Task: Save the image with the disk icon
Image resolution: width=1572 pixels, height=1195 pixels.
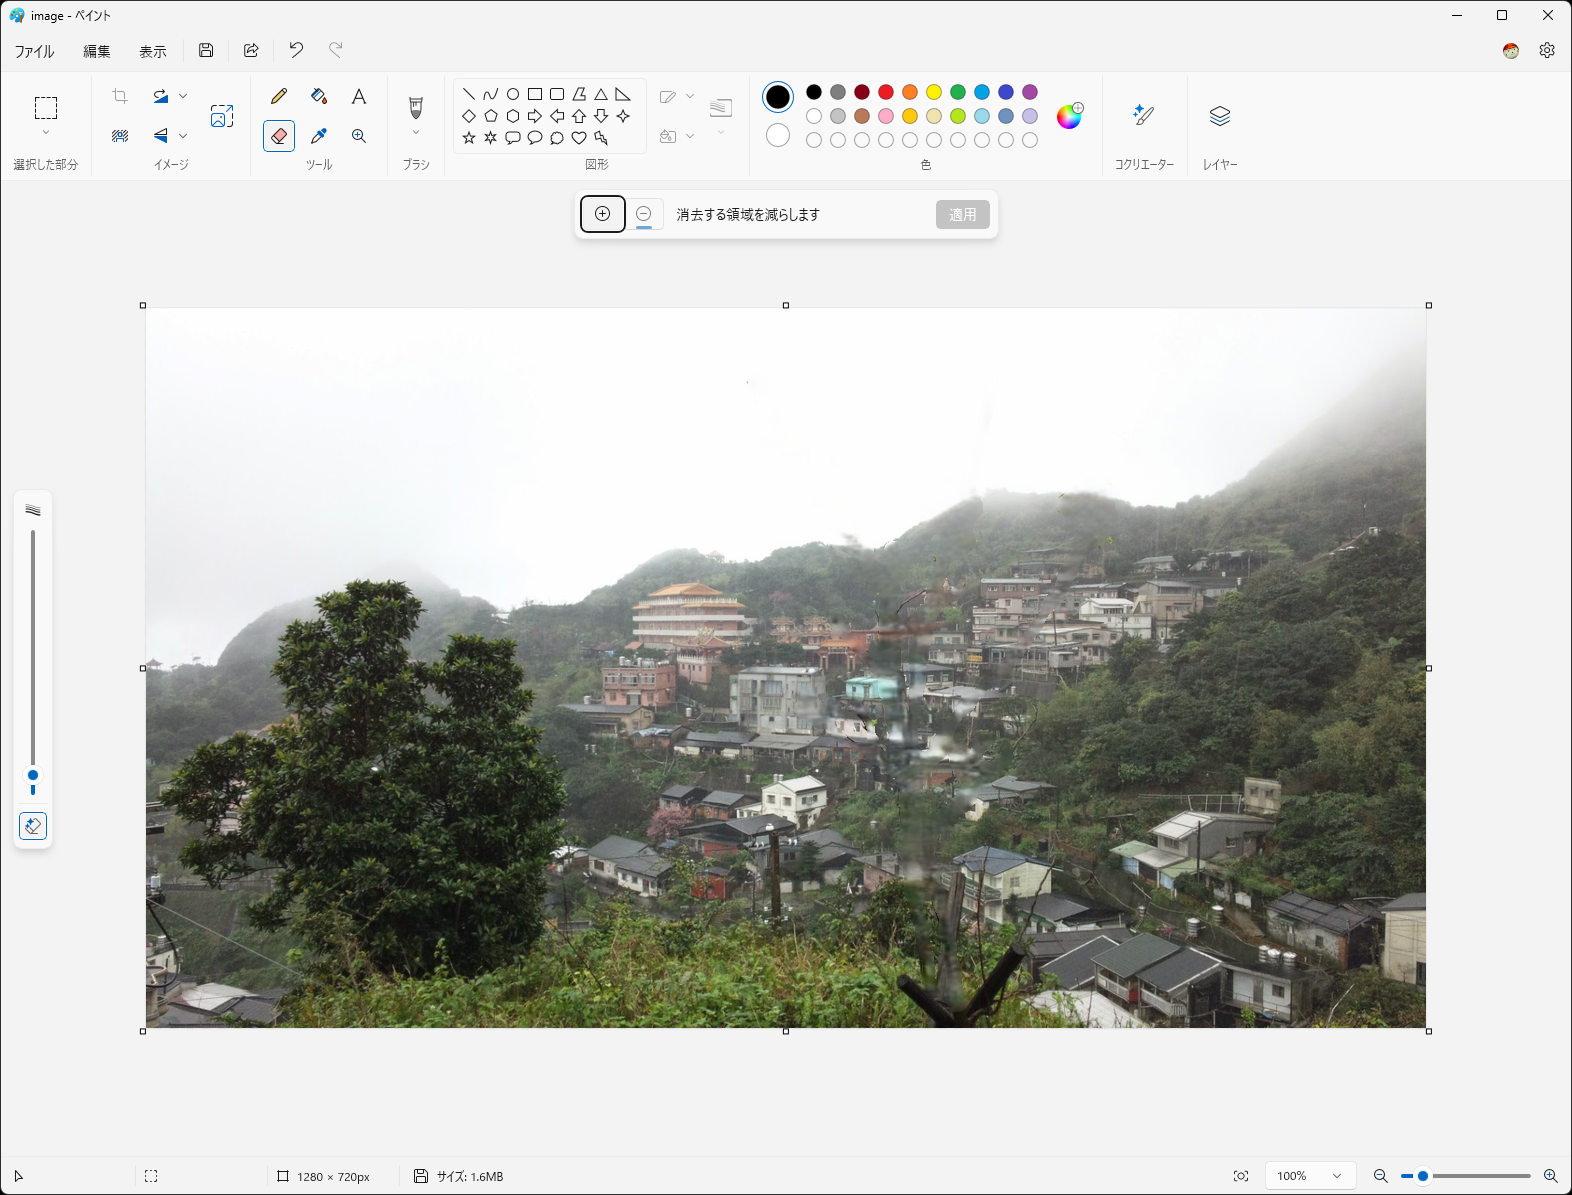Action: coord(206,50)
